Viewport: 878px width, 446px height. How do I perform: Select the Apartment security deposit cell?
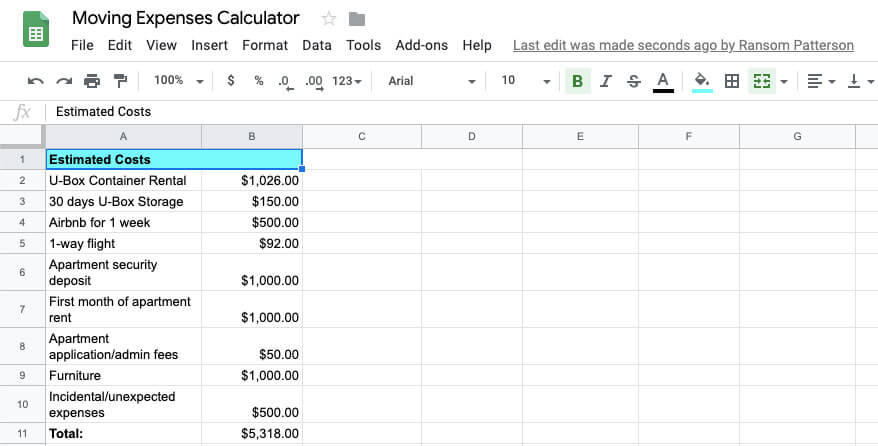123,273
